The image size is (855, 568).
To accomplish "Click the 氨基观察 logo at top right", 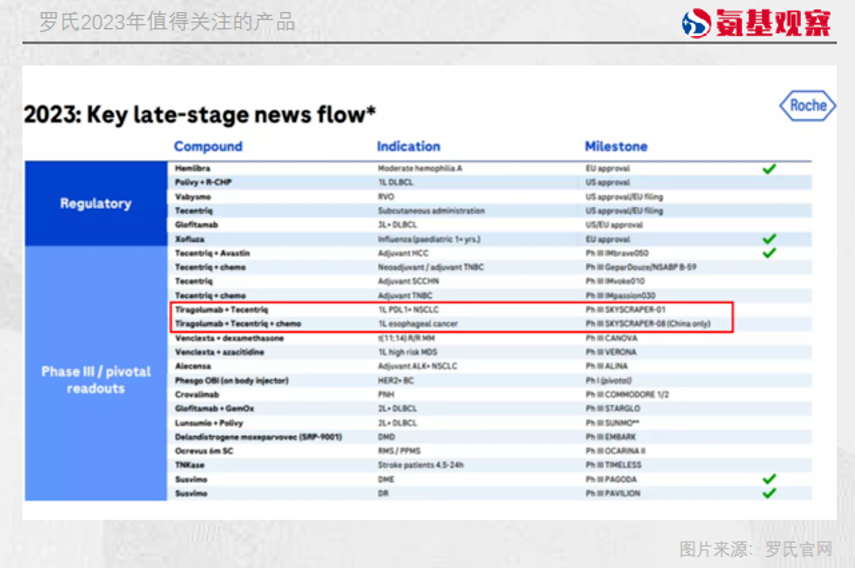I will tap(756, 22).
